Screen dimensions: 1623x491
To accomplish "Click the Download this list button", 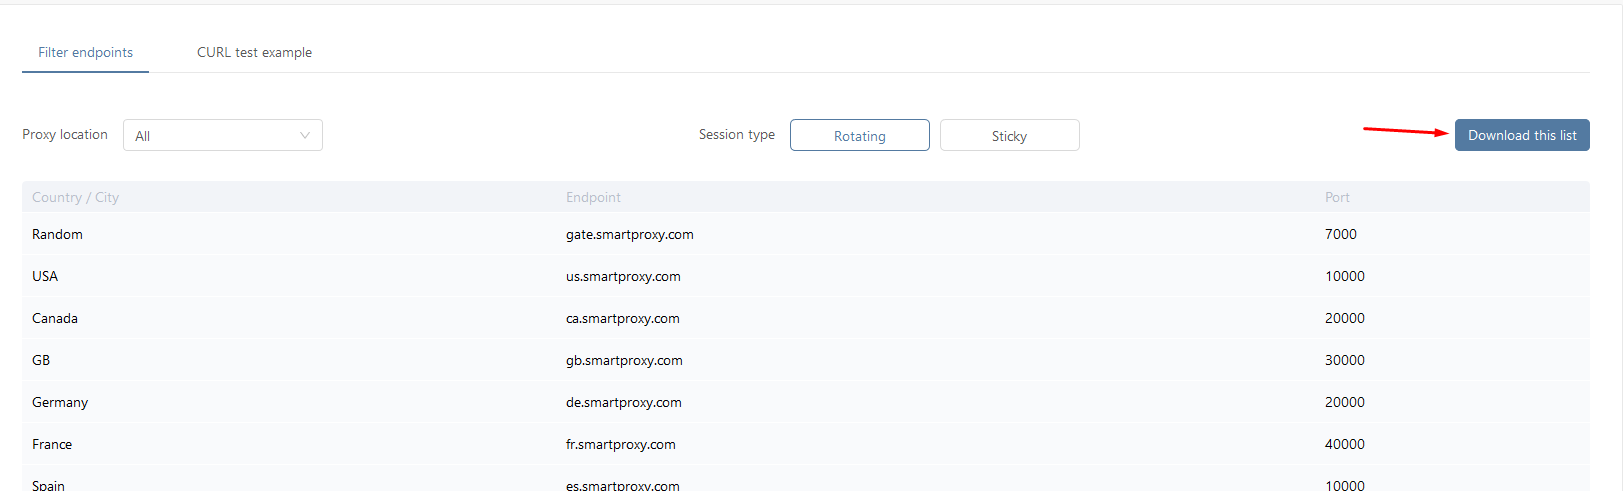I will [x=1522, y=135].
